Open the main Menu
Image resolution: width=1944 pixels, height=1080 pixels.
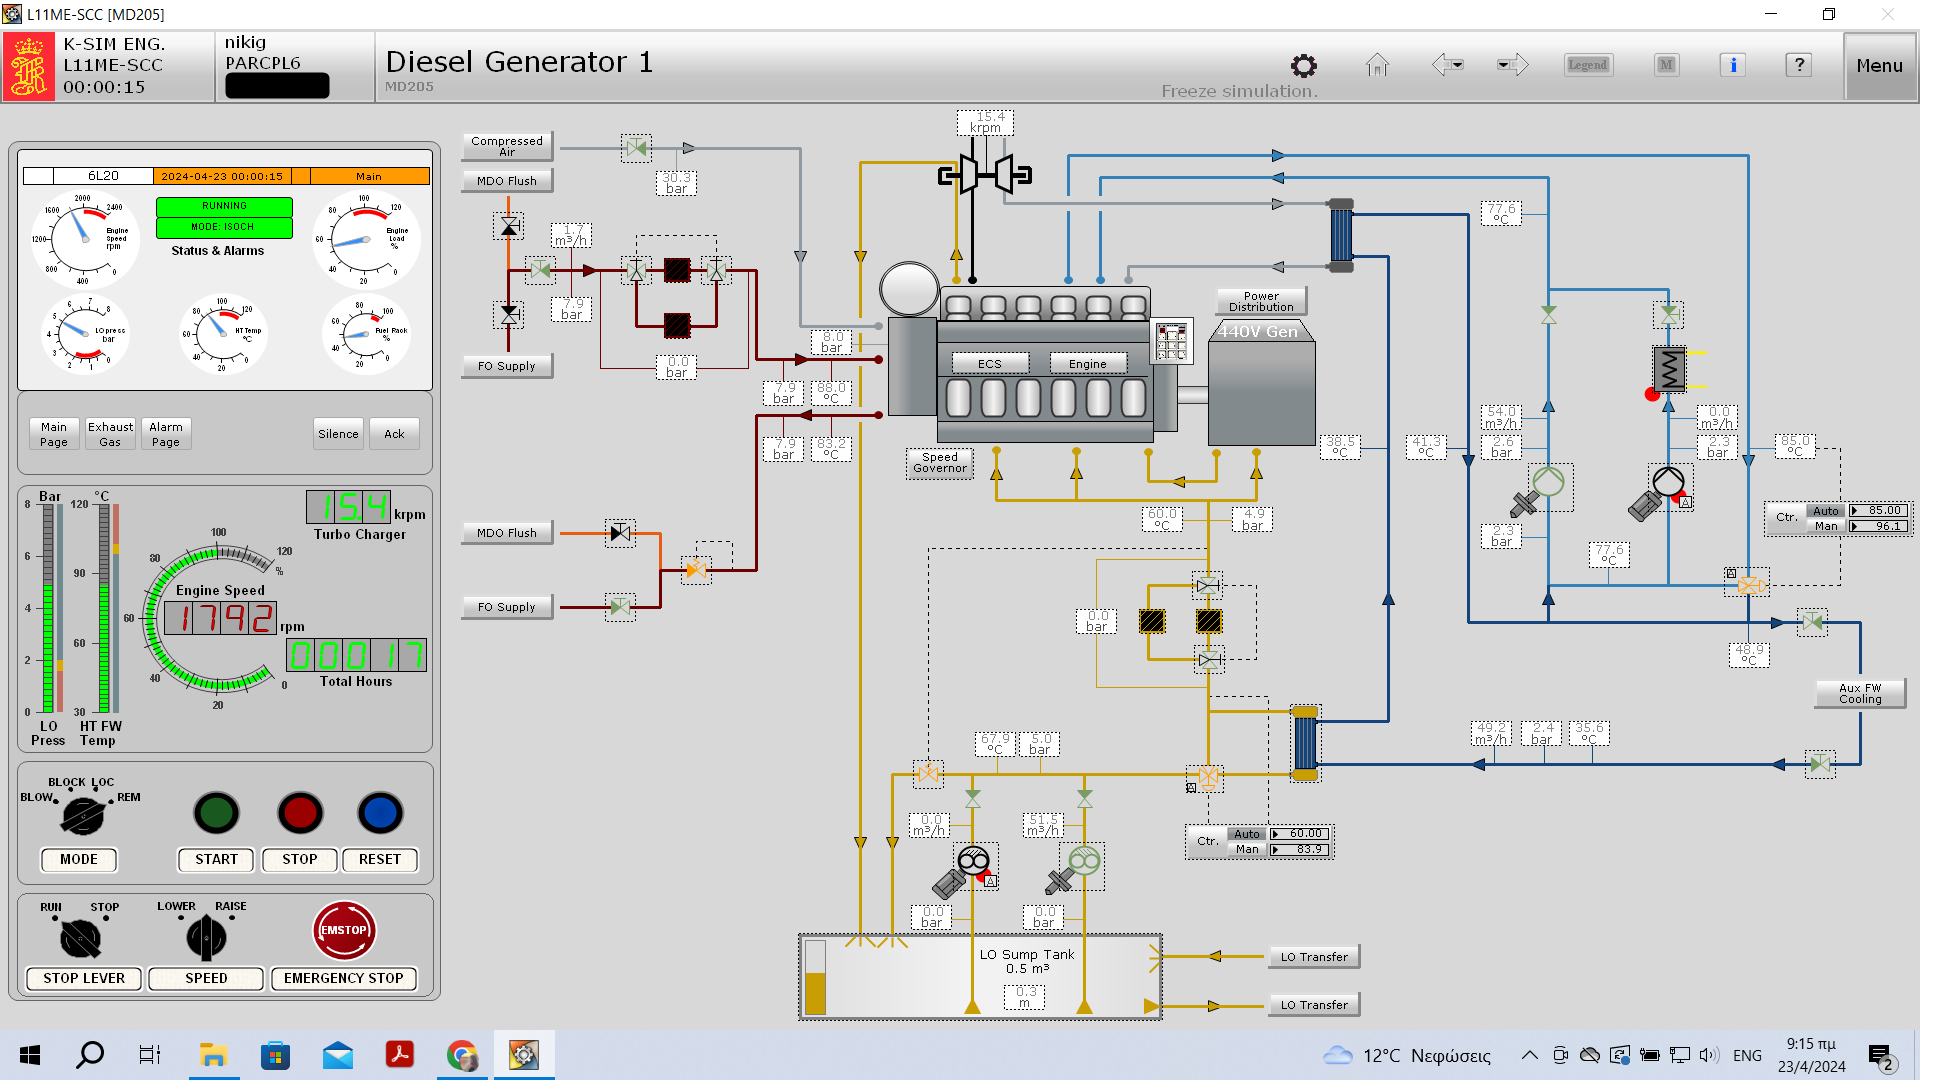1879,66
